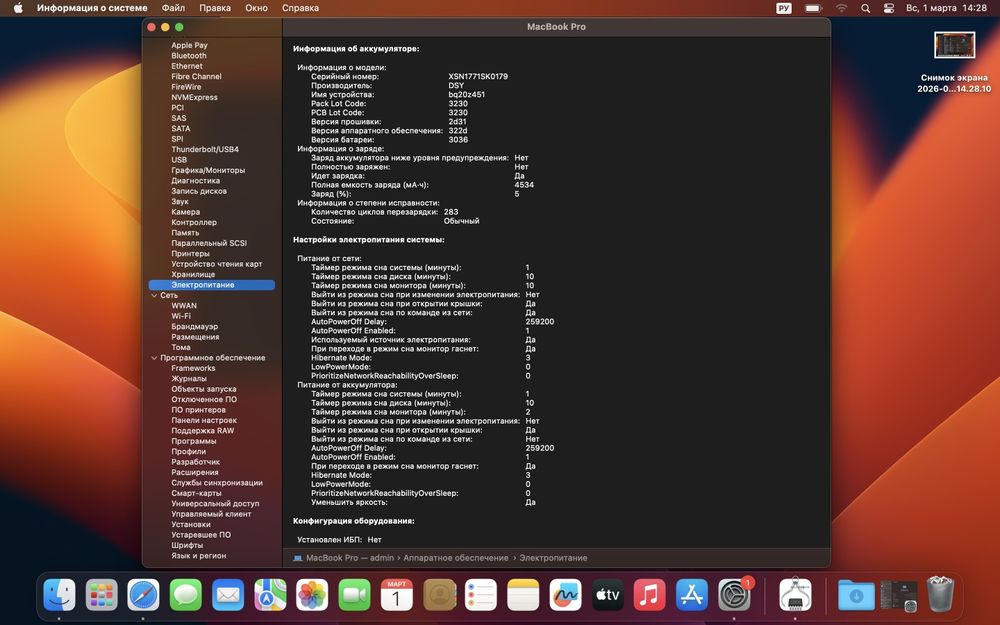This screenshot has width=1000, height=625.
Task: Click Аппаратное обеспечение in the path bar
Action: click(456, 557)
